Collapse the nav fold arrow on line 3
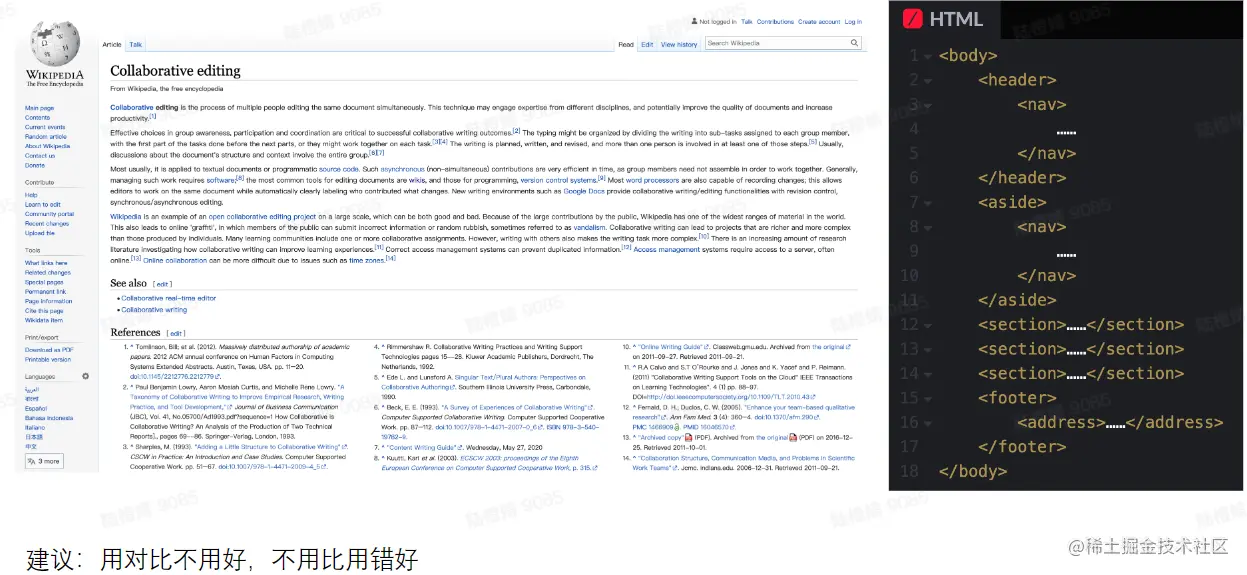Viewport: 1247px width, 575px height. 929,105
